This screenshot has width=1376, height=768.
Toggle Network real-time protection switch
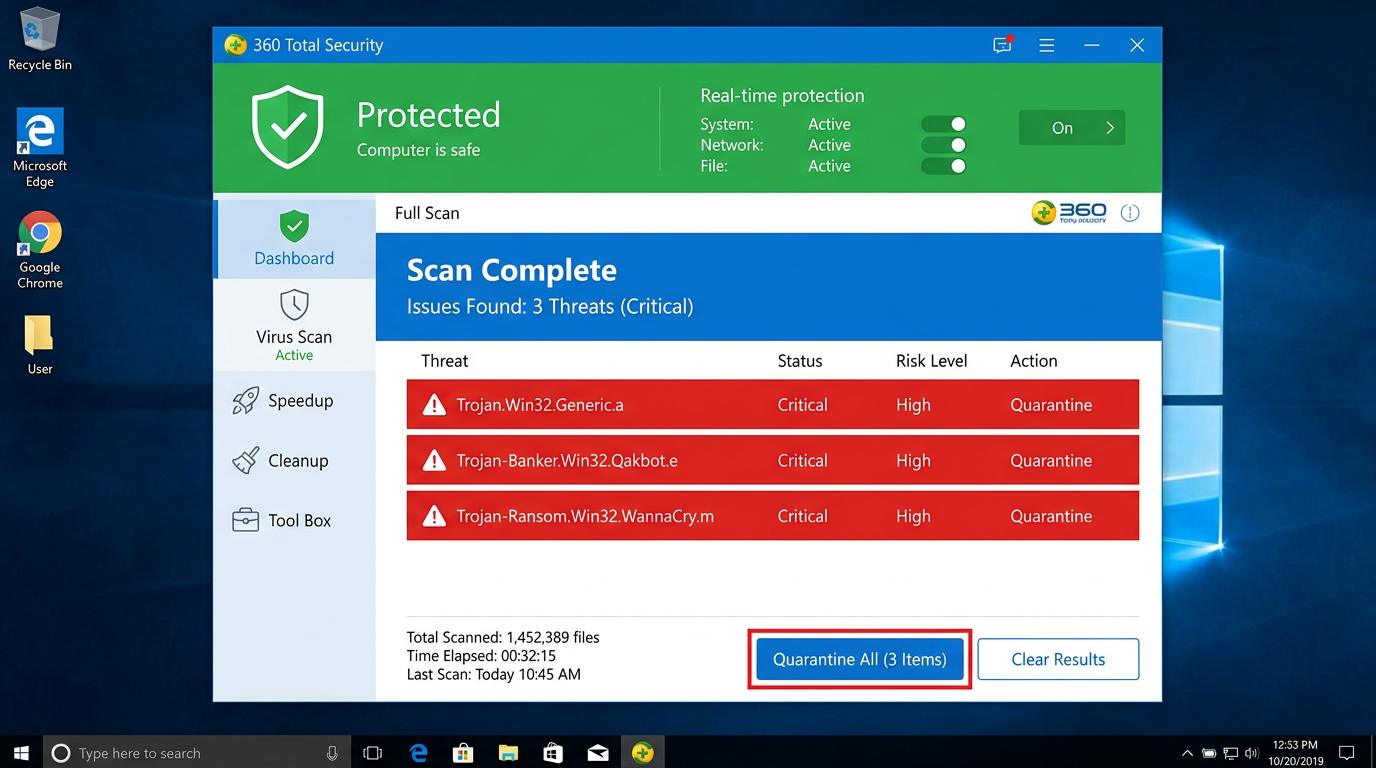coord(944,145)
